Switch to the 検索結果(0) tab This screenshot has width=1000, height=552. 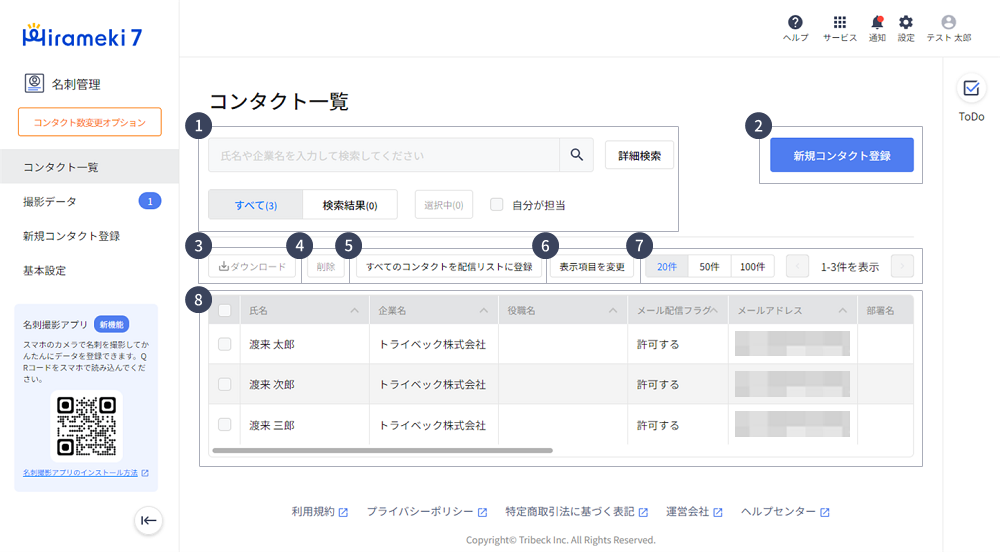(x=349, y=205)
